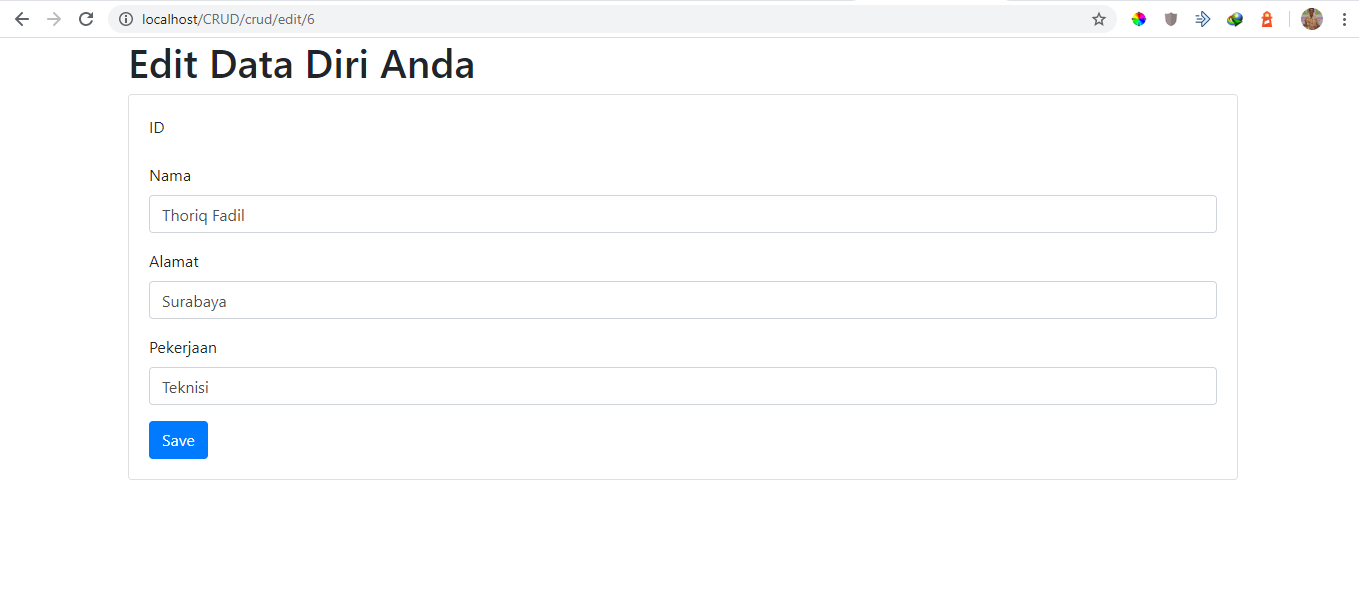Click the back navigation arrow
This screenshot has height=594, width=1359.
click(x=21, y=18)
